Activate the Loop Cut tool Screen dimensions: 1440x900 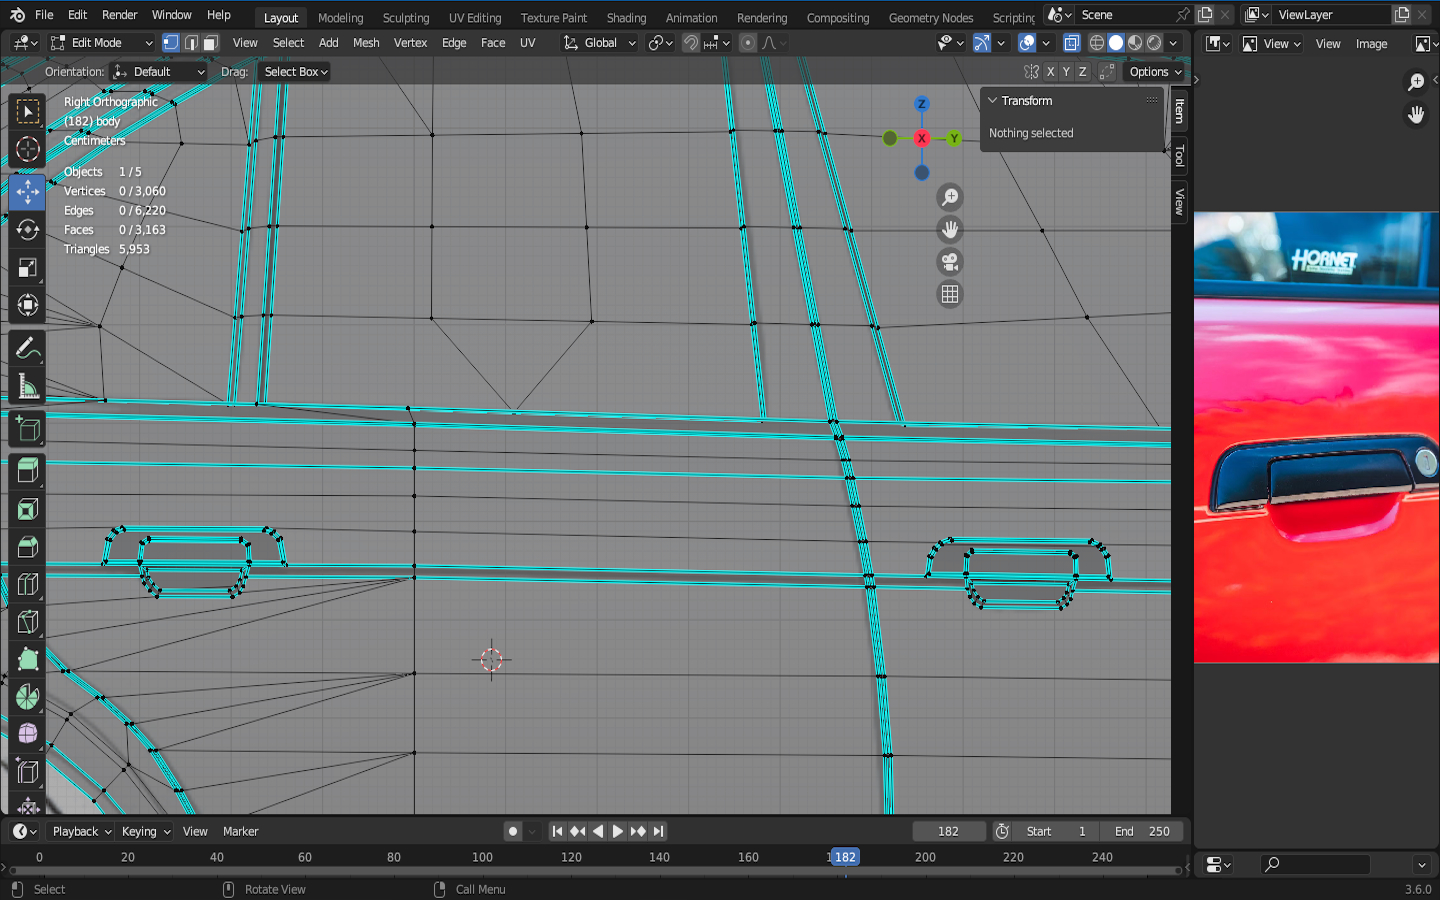coord(27,585)
